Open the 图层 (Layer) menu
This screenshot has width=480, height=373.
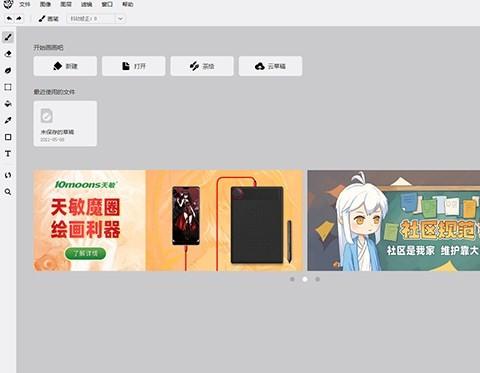click(x=66, y=4)
